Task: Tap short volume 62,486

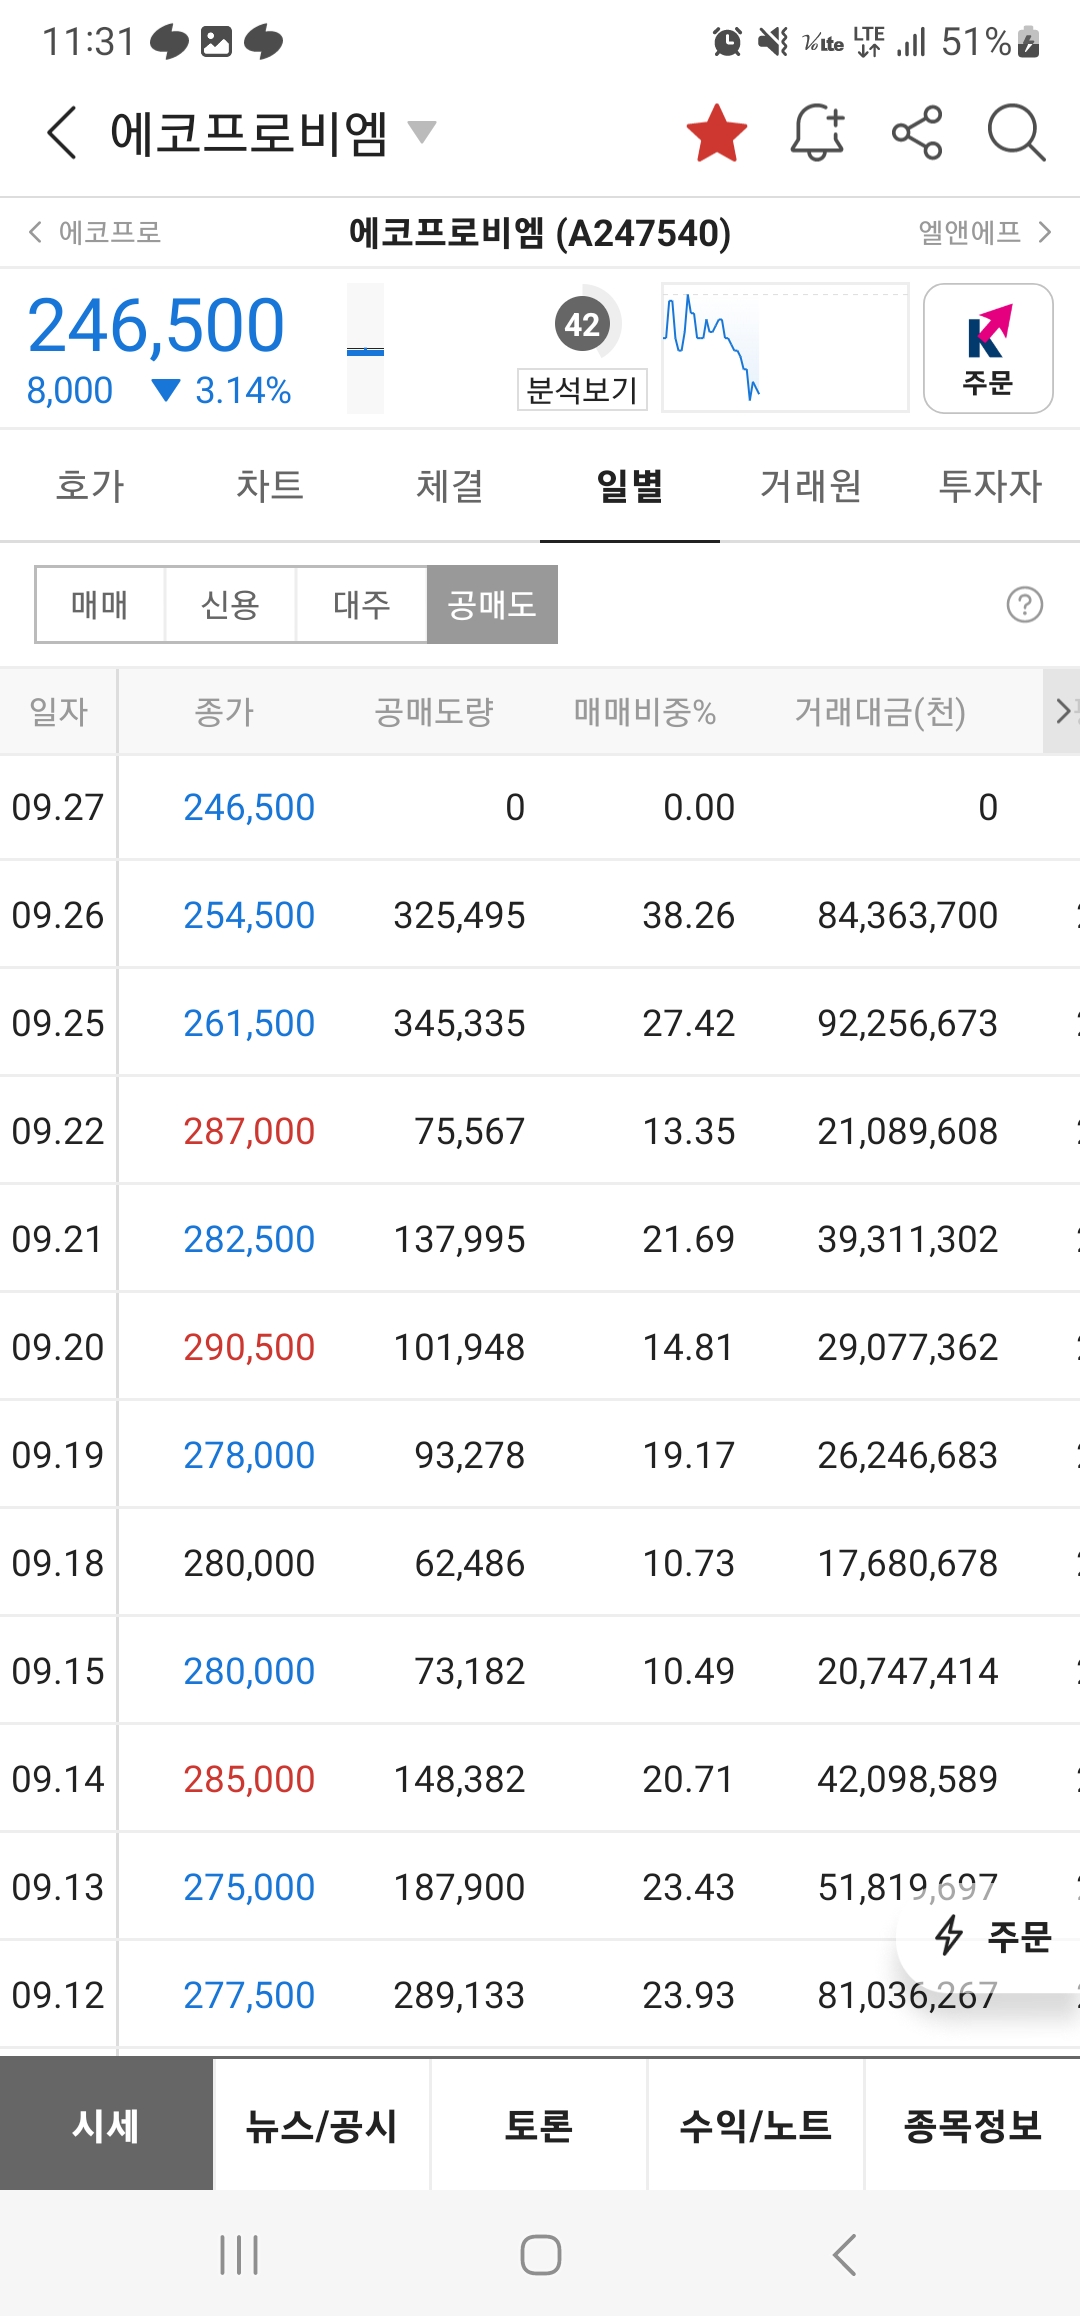Action: click(470, 1563)
